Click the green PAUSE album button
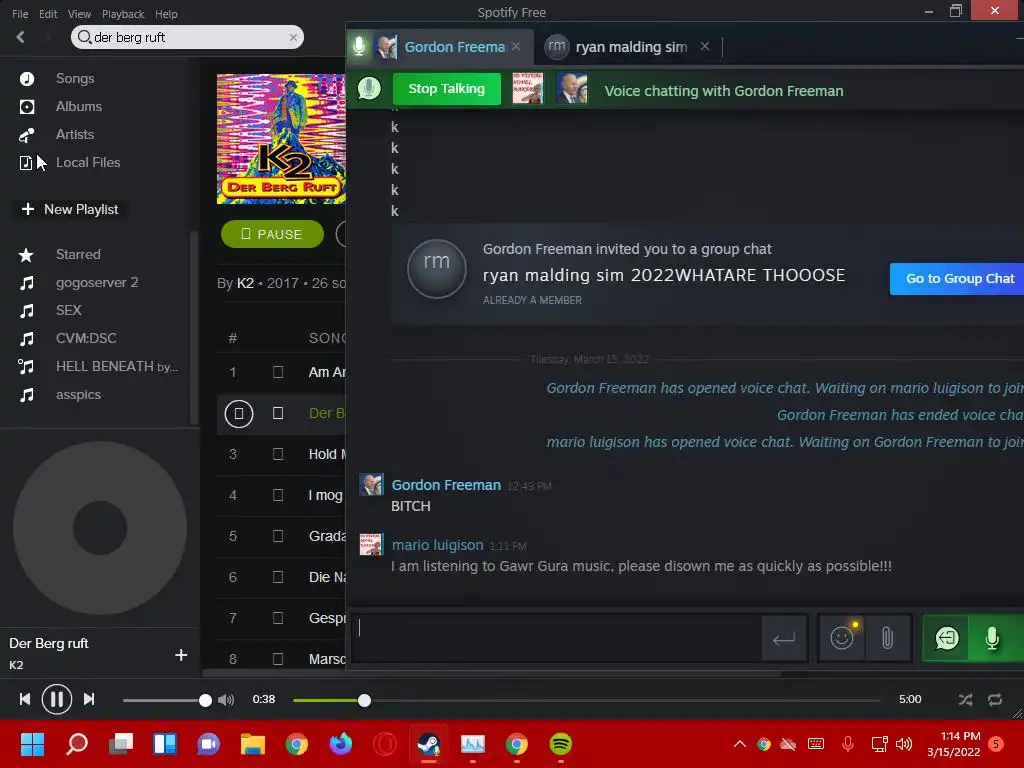 272,234
